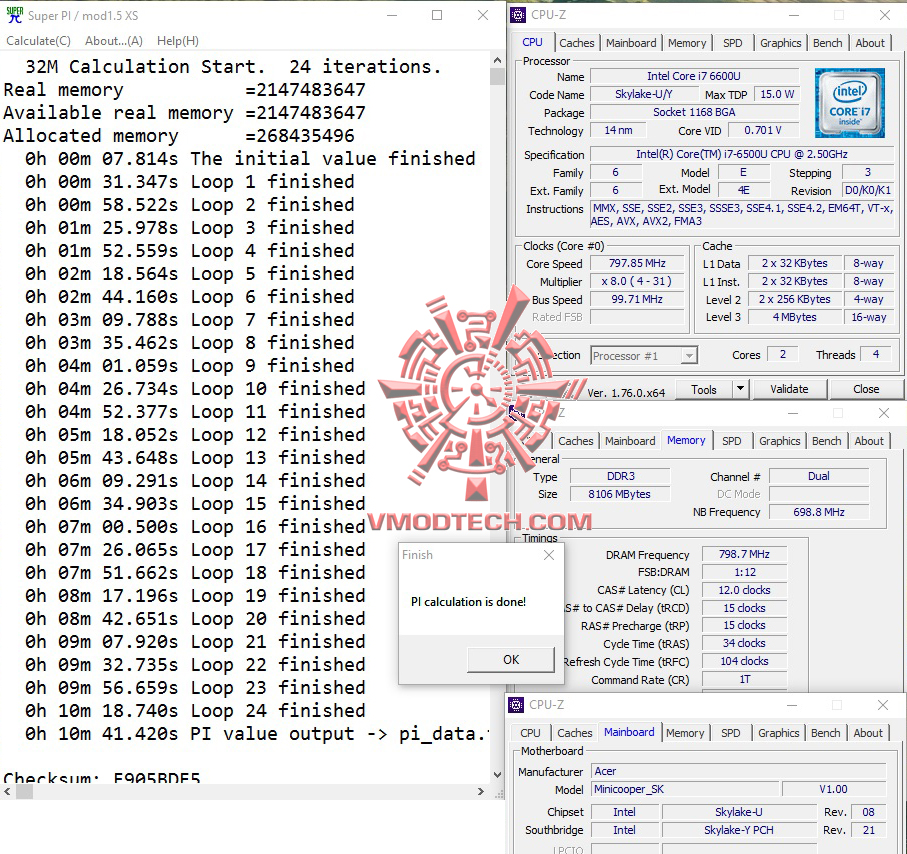Image resolution: width=907 pixels, height=854 pixels.
Task: Click Graphics tab in bottom CPU-Z Mainboard window
Action: tap(779, 733)
